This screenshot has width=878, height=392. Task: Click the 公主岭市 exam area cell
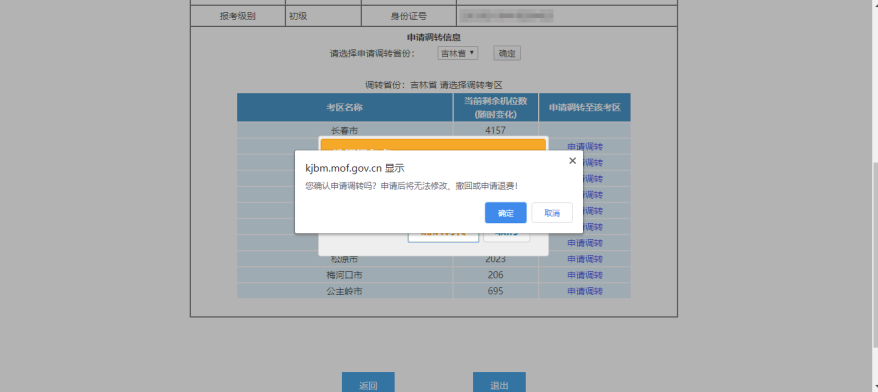point(344,291)
